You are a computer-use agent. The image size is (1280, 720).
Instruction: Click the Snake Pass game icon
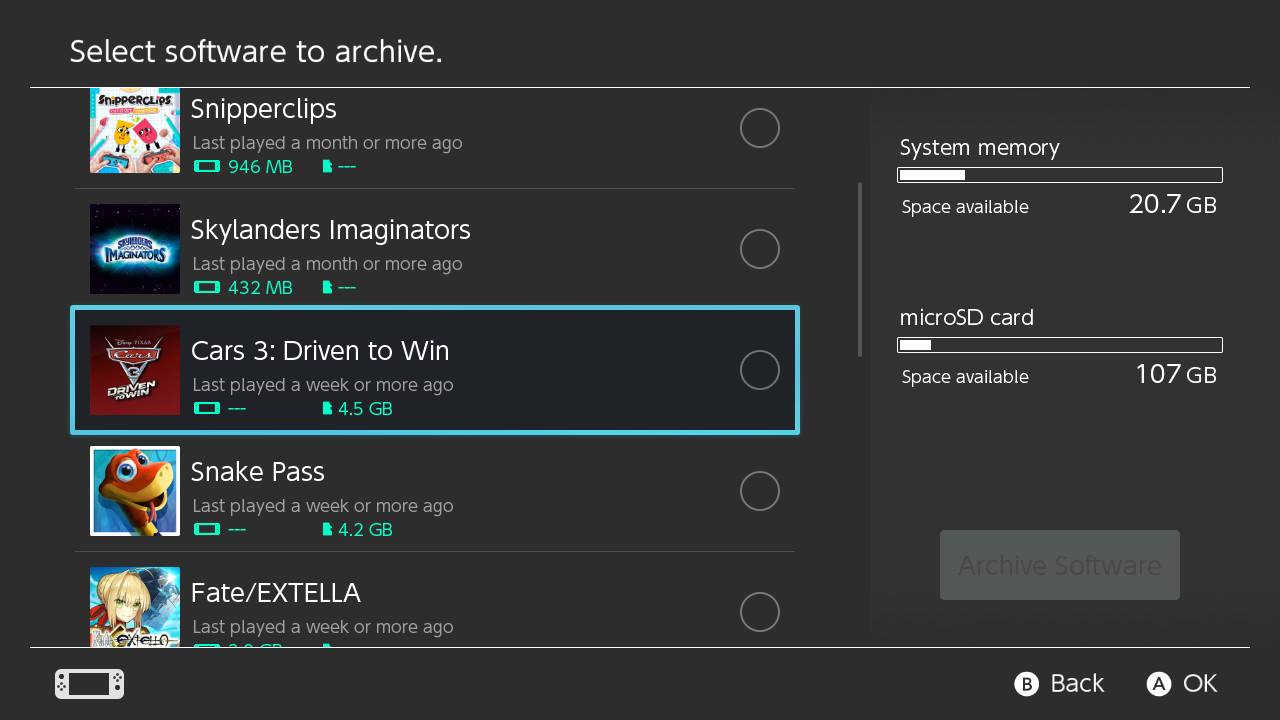point(134,491)
